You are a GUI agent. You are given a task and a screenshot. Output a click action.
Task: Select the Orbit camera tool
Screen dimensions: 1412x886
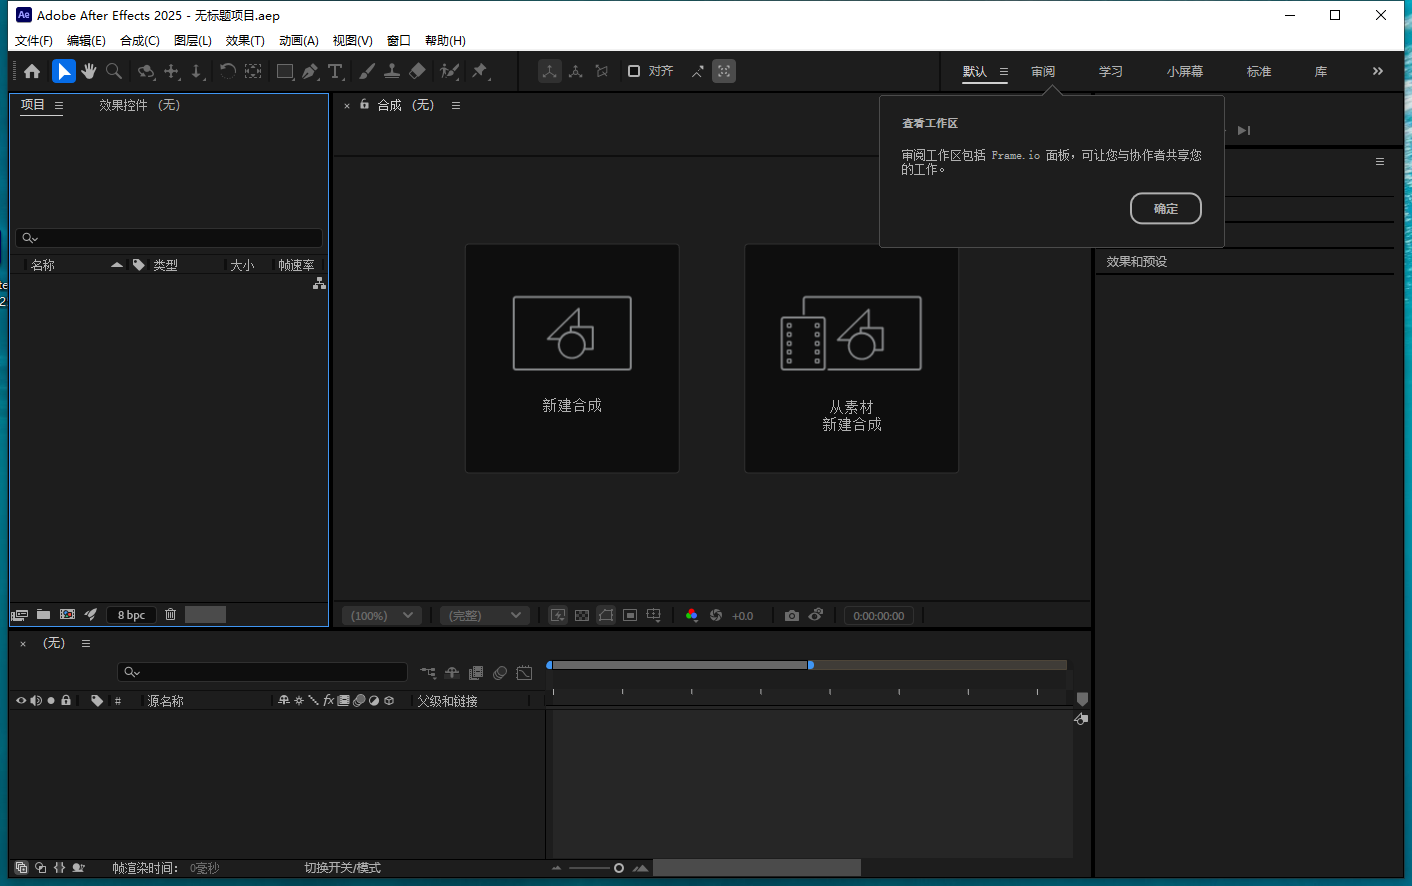click(146, 71)
